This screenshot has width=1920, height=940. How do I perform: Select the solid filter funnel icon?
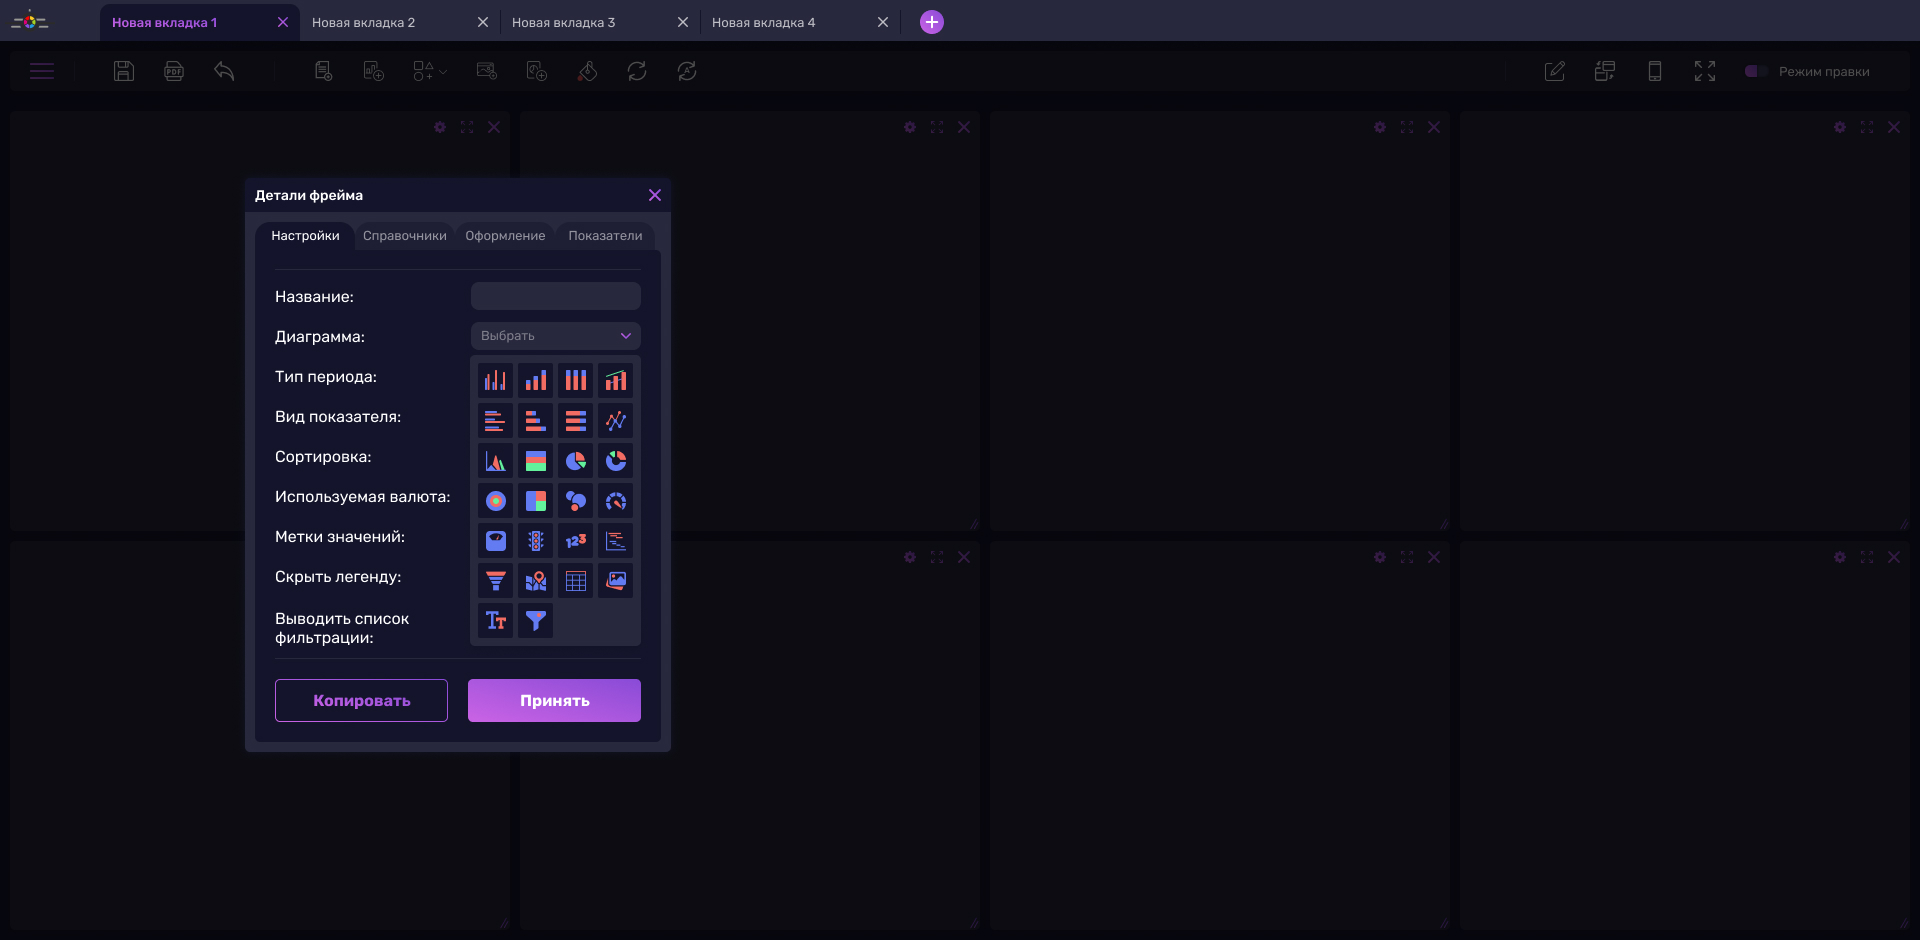[x=536, y=621]
